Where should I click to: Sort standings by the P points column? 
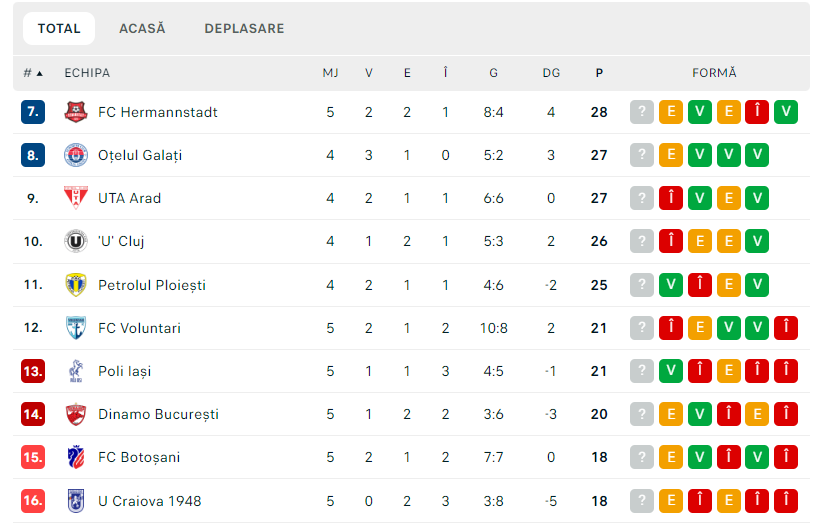coord(599,73)
